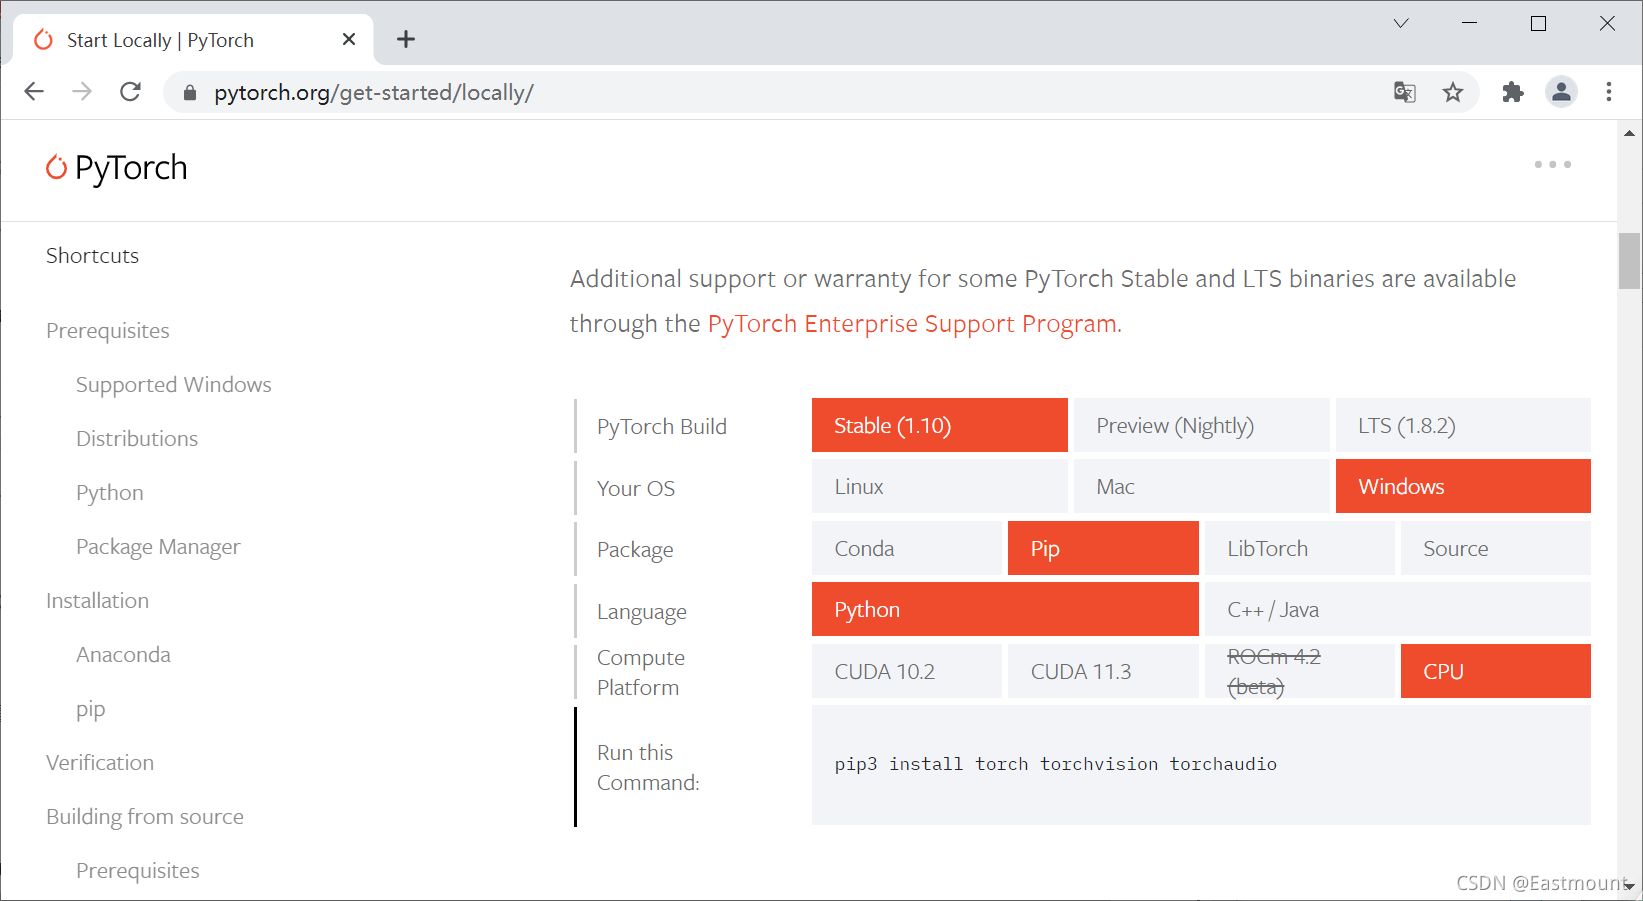Choose Windows as your OS
This screenshot has width=1643, height=901.
(1463, 486)
